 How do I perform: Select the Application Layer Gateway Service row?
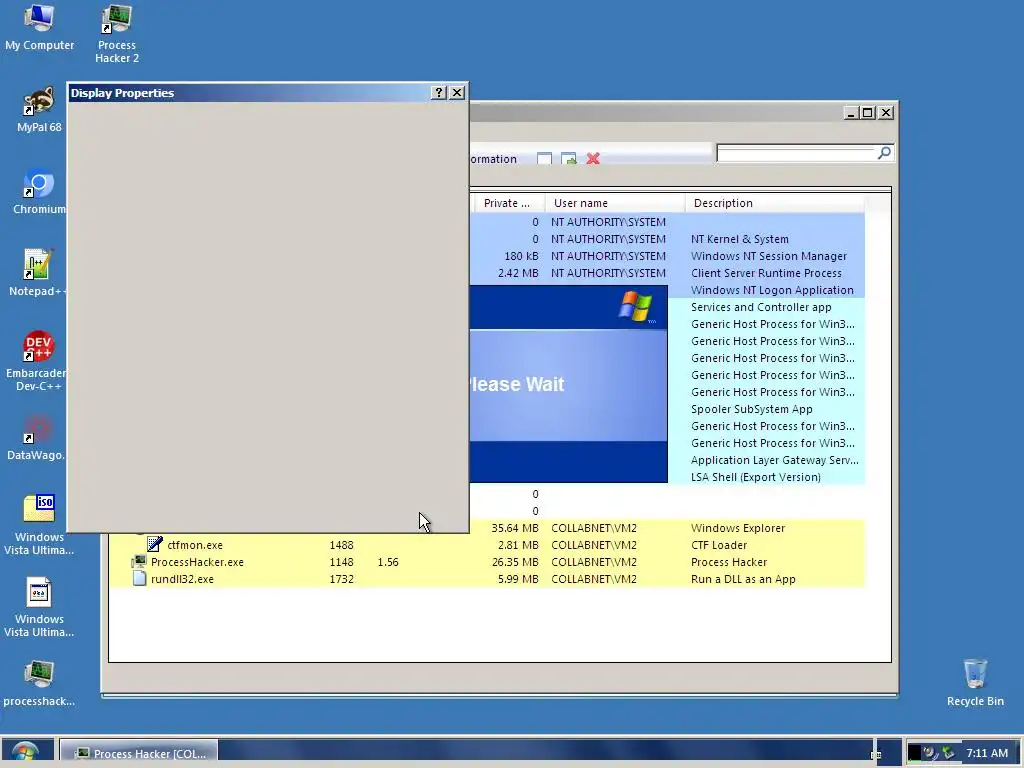pos(767,460)
